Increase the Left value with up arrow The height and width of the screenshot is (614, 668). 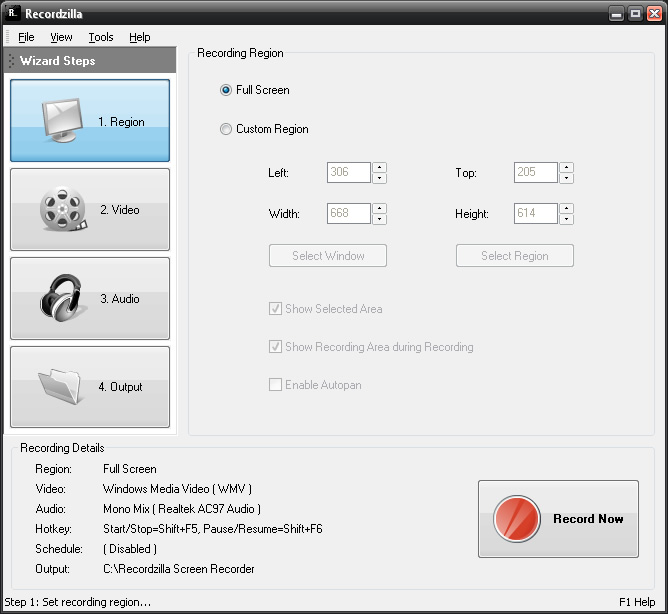[379, 167]
